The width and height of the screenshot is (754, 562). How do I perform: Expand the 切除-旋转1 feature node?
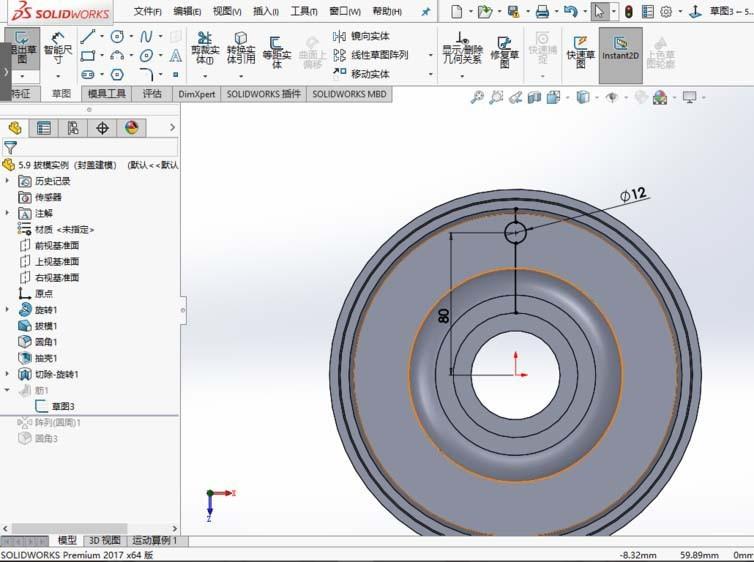7,374
